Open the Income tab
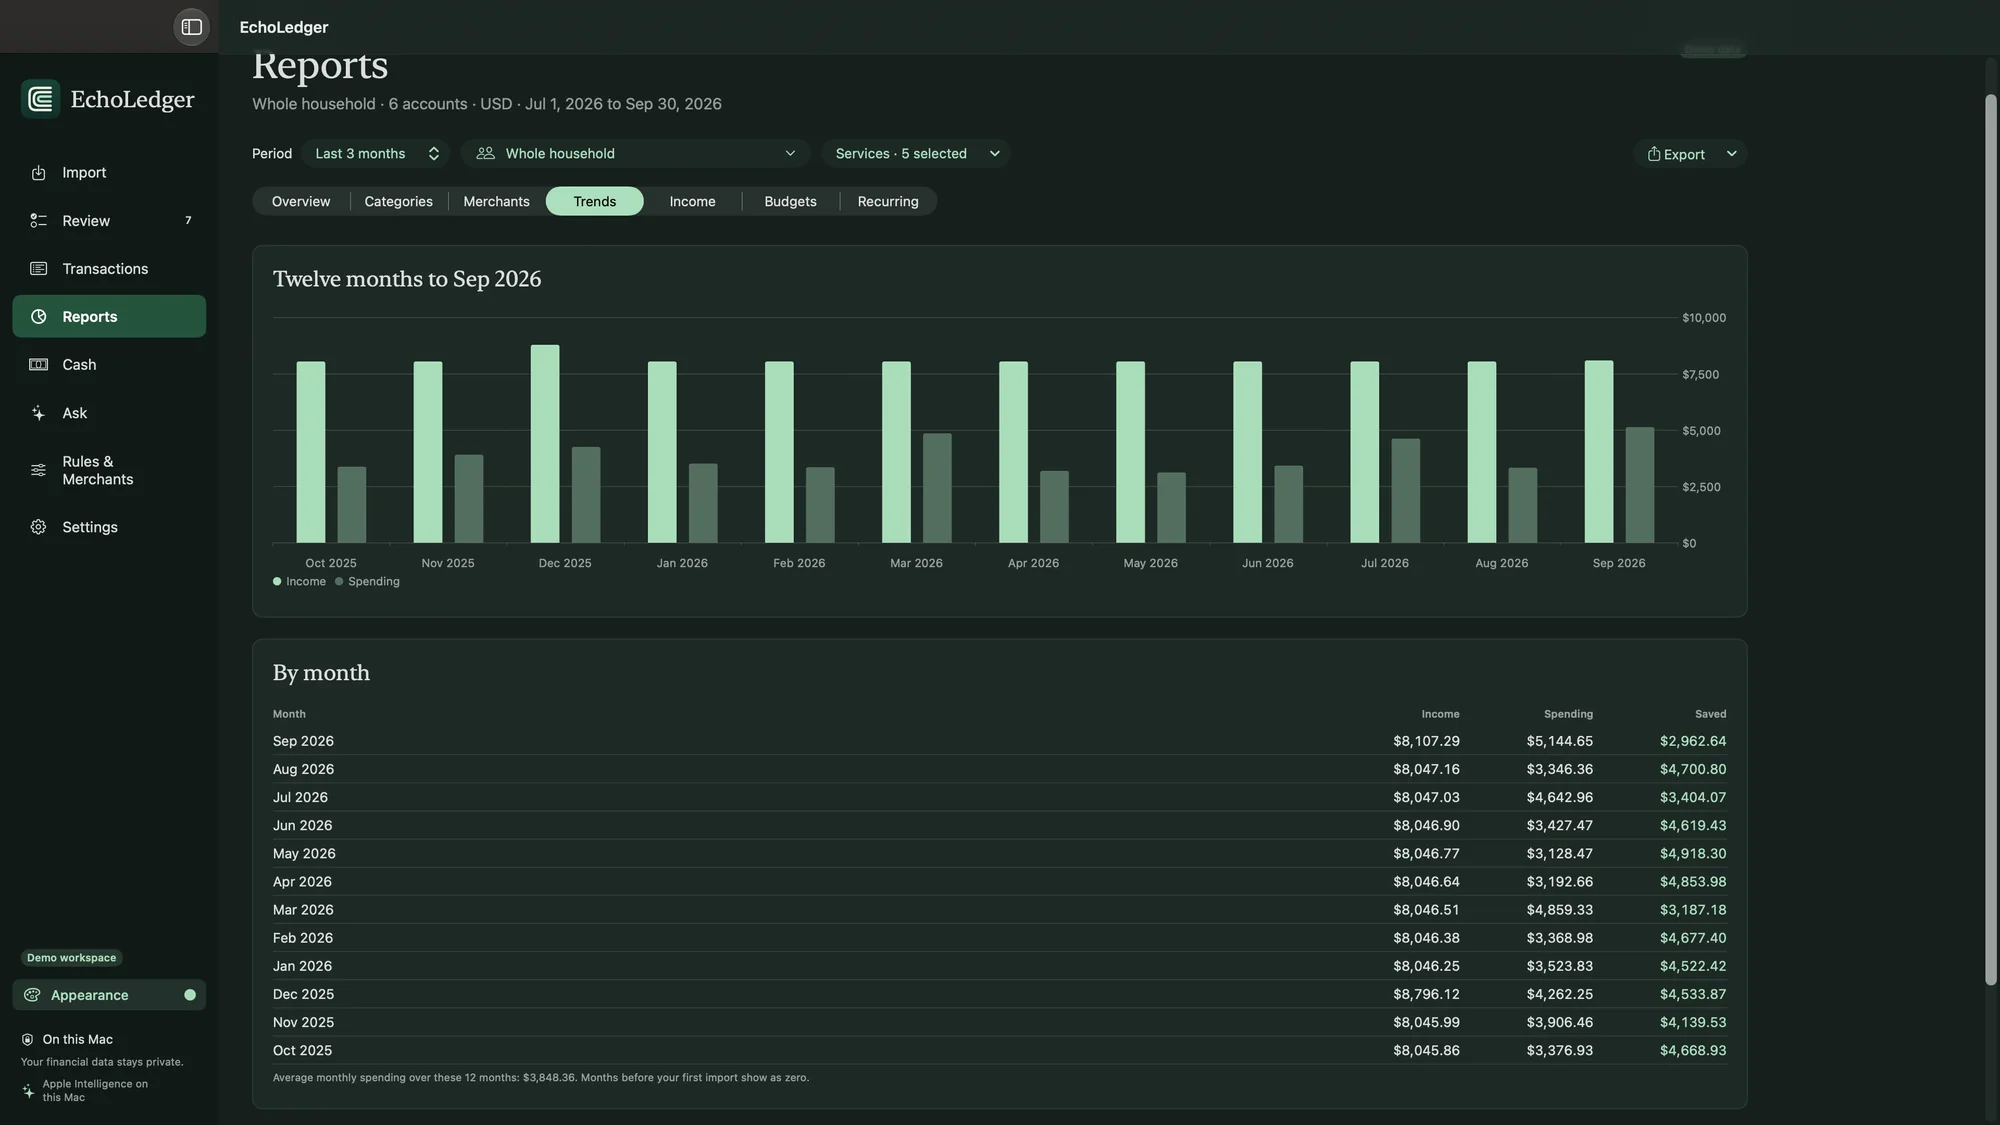2000x1125 pixels. point(692,201)
